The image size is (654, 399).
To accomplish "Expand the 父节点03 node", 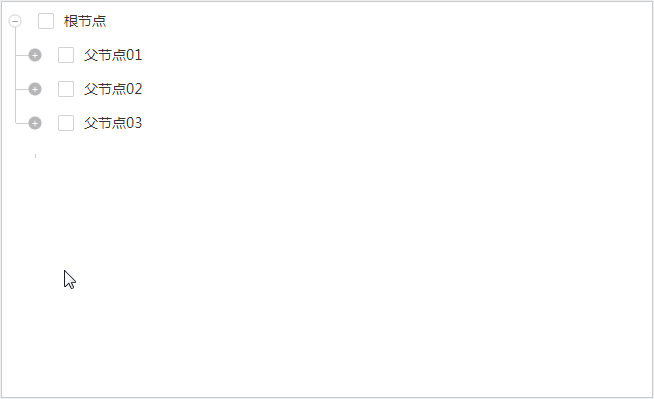I will 35,123.
